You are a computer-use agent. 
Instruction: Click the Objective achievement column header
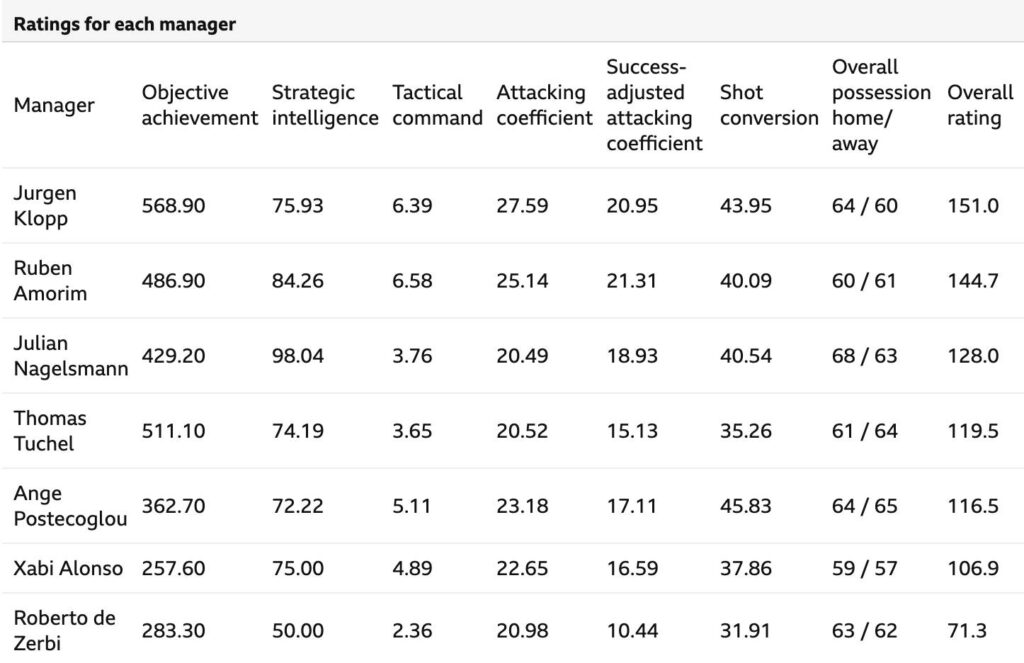coord(199,105)
